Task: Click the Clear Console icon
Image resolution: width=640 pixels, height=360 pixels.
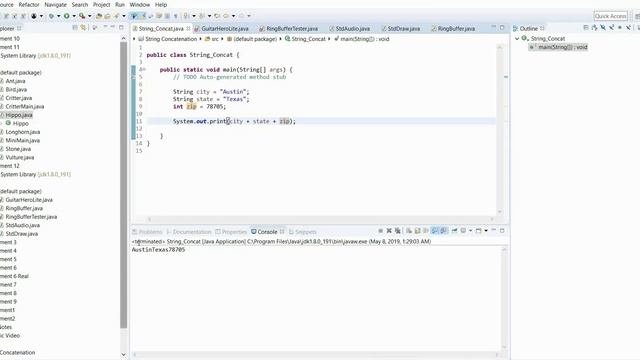Action: tap(409, 231)
